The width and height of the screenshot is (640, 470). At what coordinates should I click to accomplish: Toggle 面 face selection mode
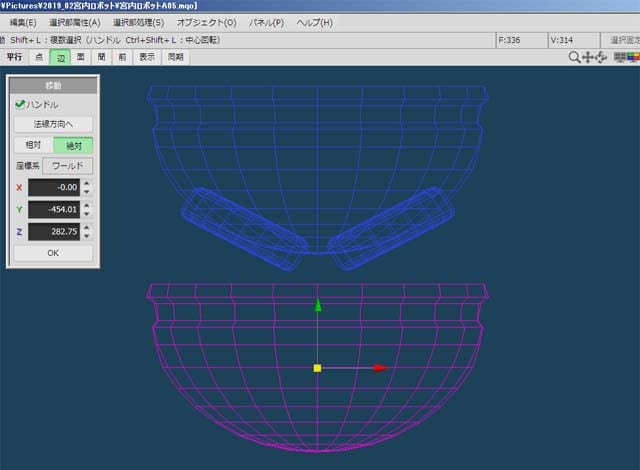(81, 57)
